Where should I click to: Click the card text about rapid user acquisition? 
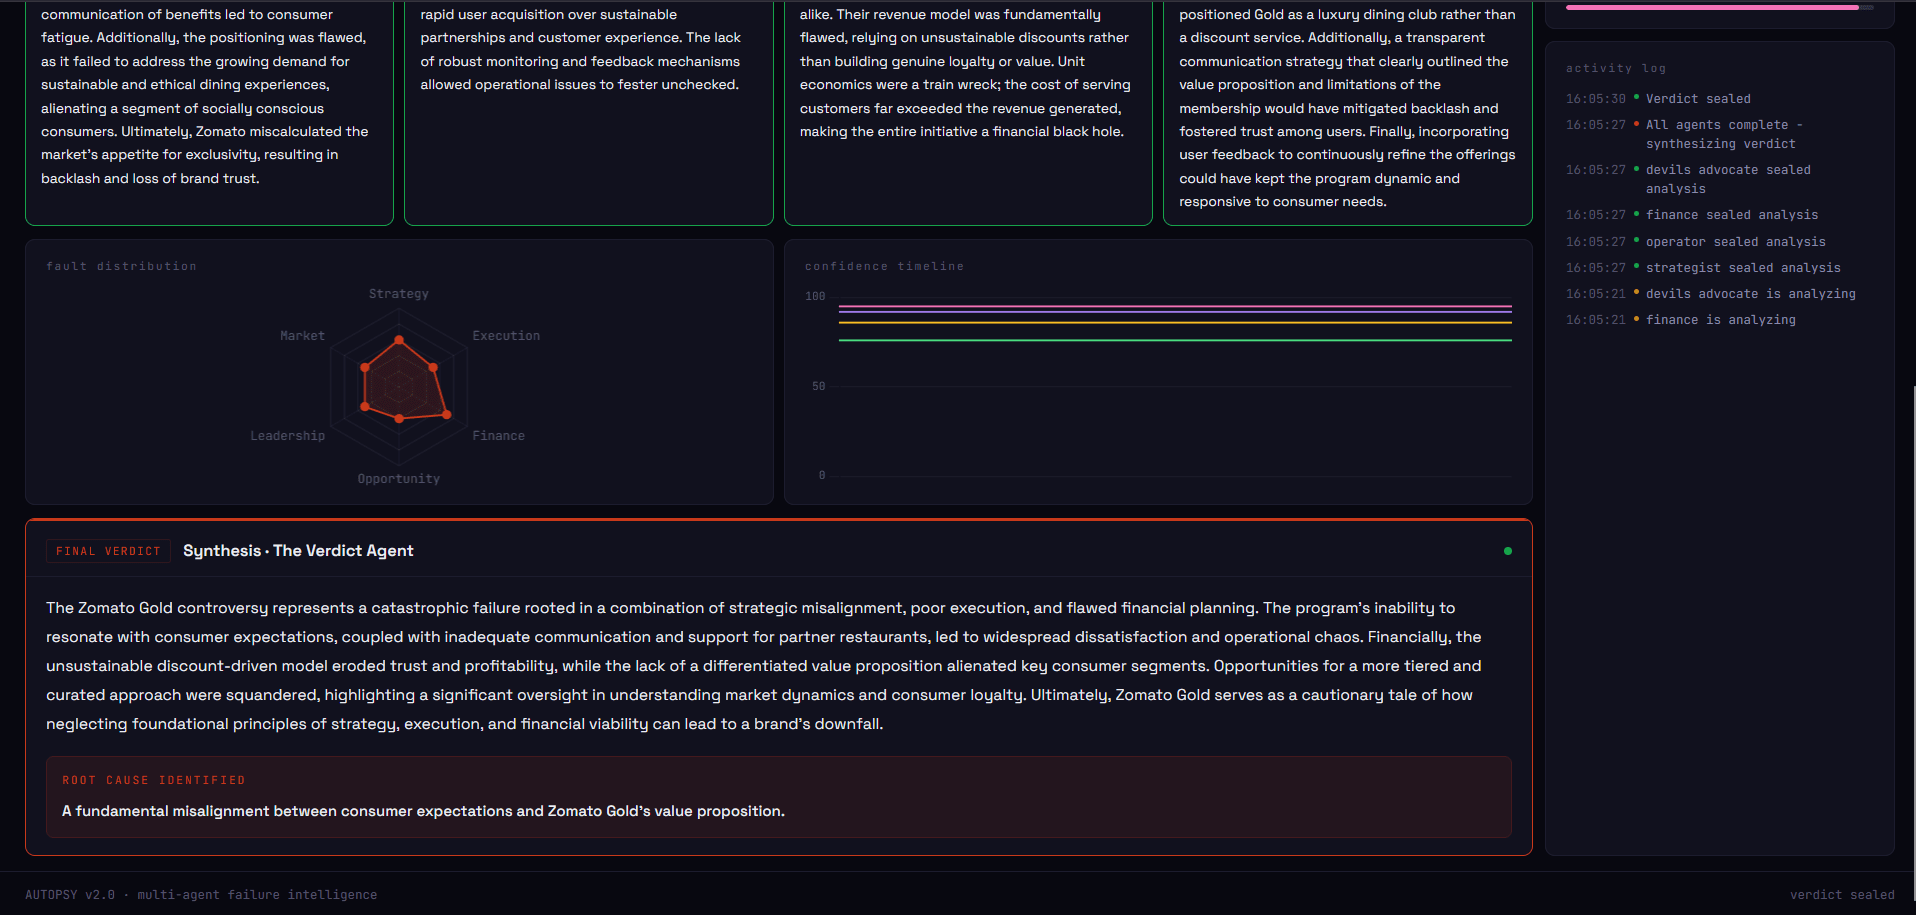(581, 50)
